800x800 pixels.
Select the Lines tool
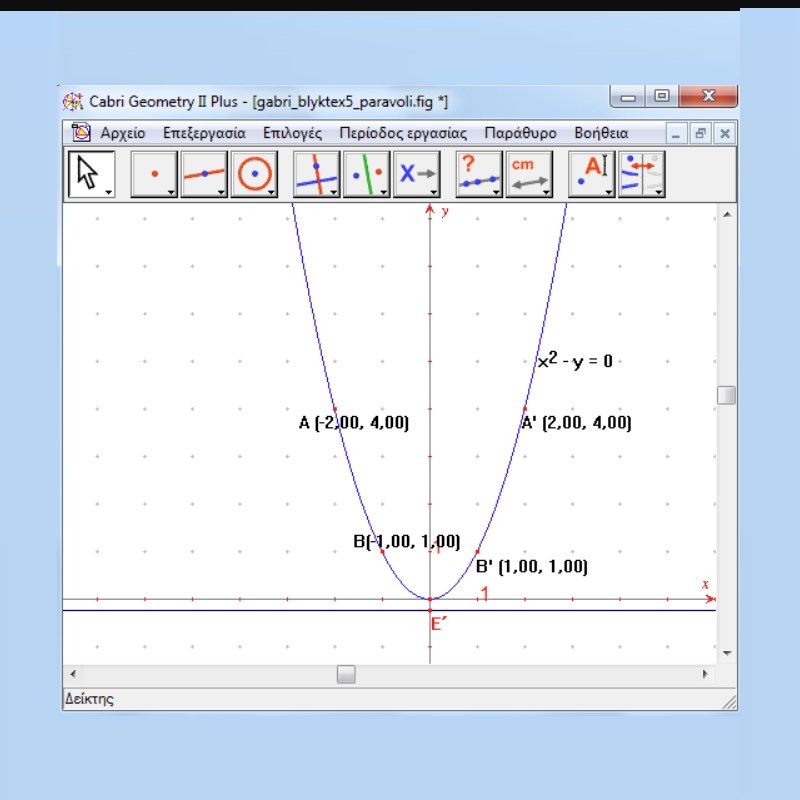point(204,173)
